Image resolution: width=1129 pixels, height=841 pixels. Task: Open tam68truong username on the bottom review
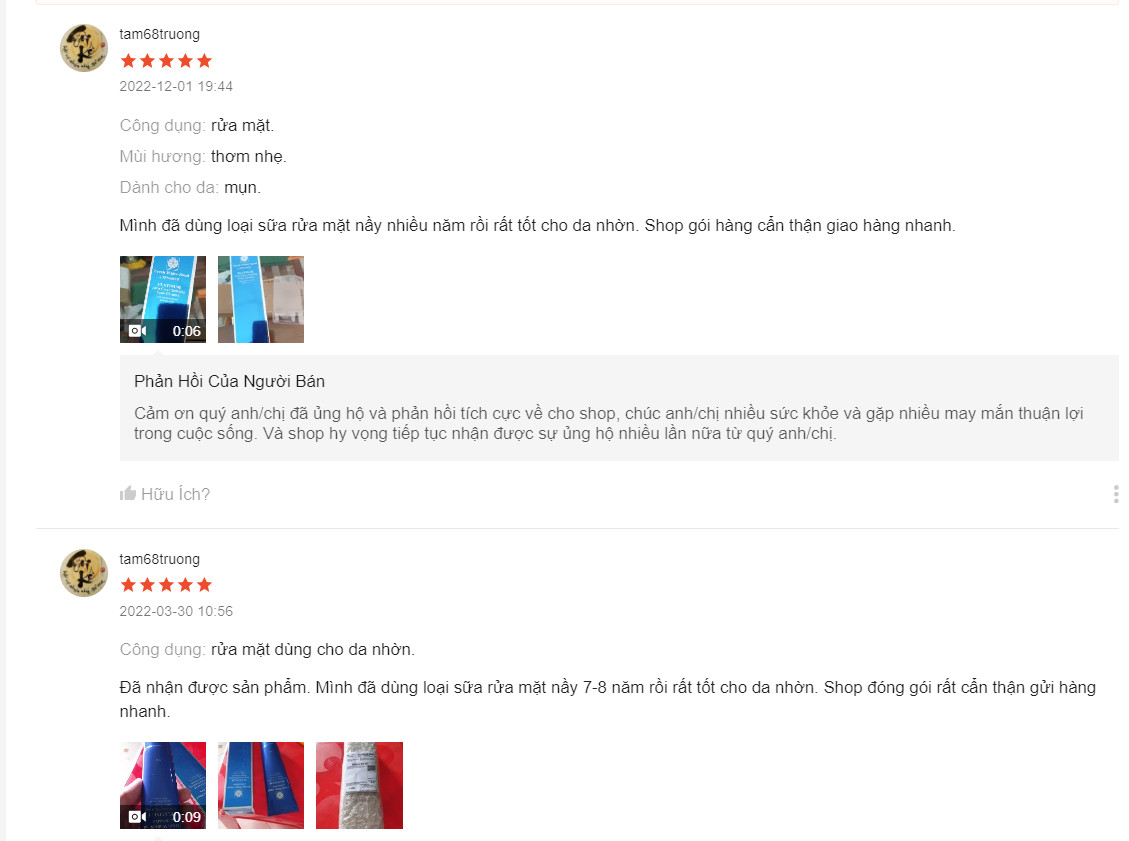point(160,559)
